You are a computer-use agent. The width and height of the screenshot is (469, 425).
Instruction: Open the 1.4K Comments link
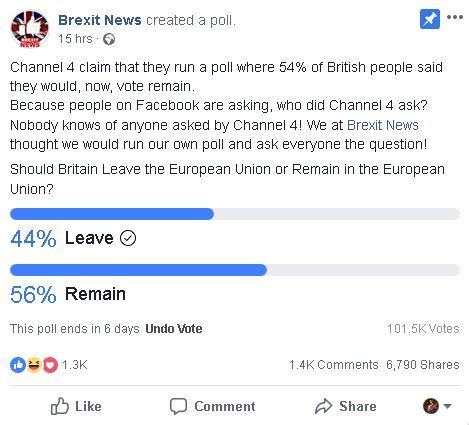(334, 365)
